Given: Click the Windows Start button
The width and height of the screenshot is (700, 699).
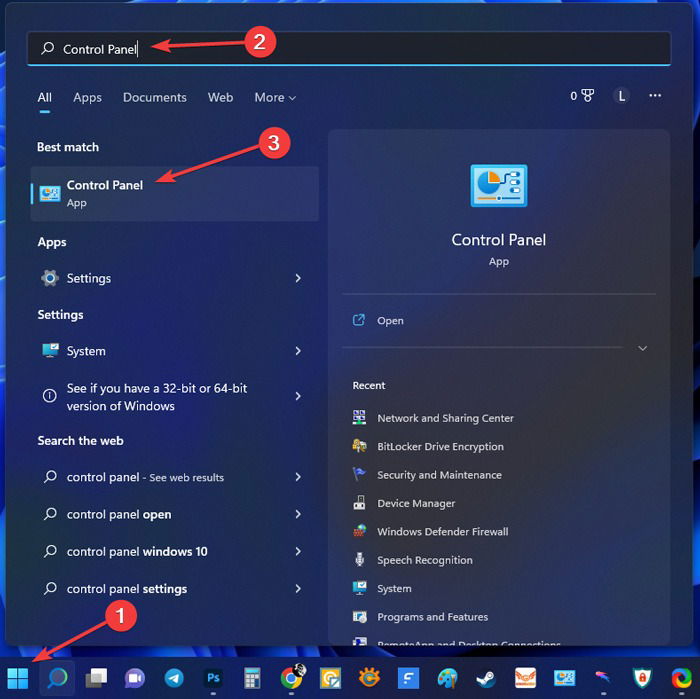Looking at the screenshot, I should pyautogui.click(x=18, y=678).
